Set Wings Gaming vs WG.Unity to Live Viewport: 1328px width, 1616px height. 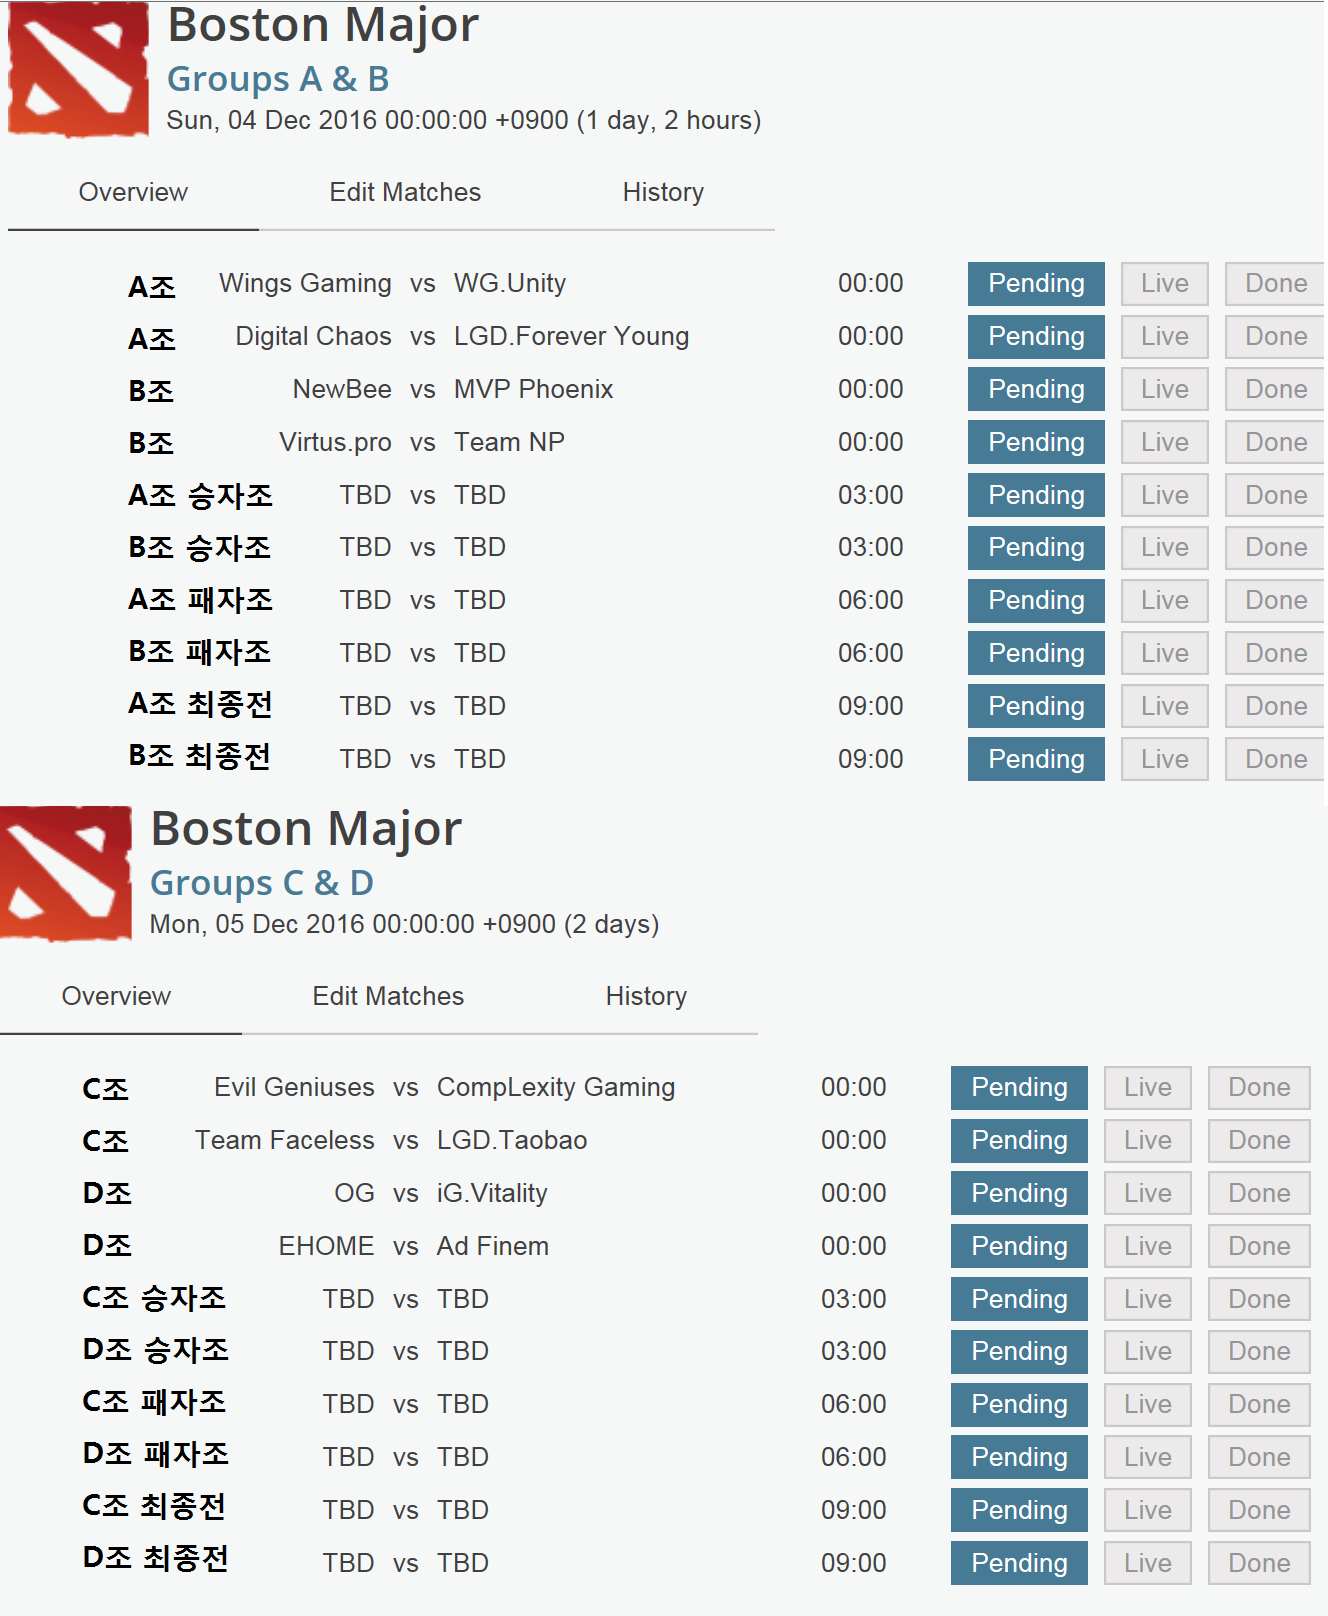[x=1164, y=284]
